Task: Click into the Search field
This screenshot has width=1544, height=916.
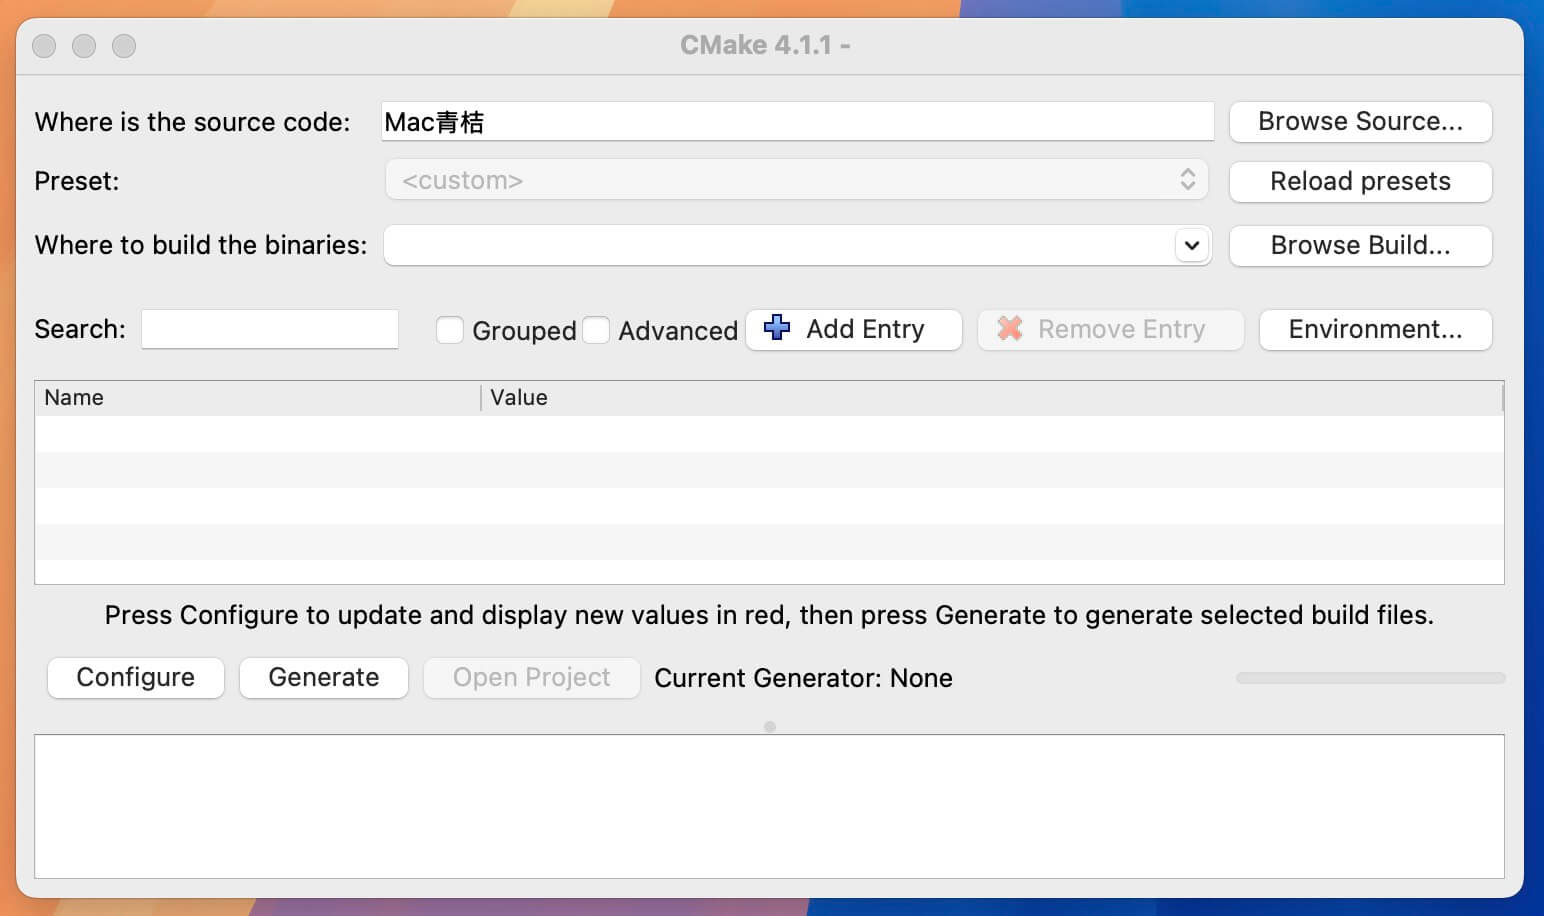Action: coord(270,329)
